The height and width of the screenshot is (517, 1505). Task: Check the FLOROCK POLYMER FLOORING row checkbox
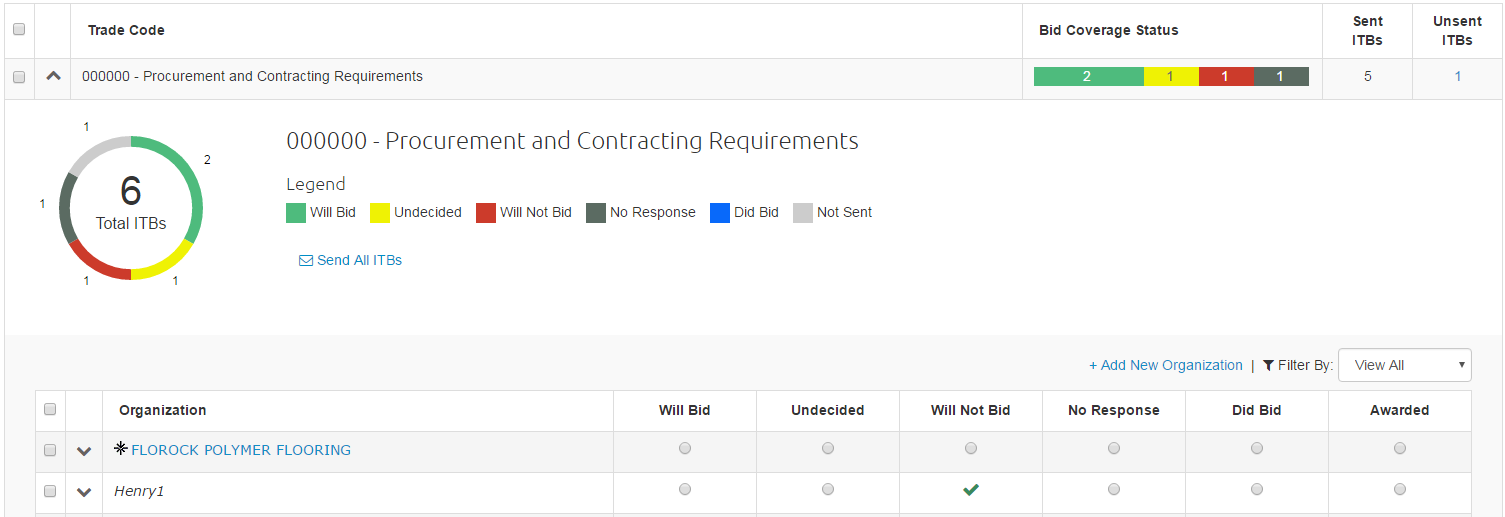tap(50, 450)
